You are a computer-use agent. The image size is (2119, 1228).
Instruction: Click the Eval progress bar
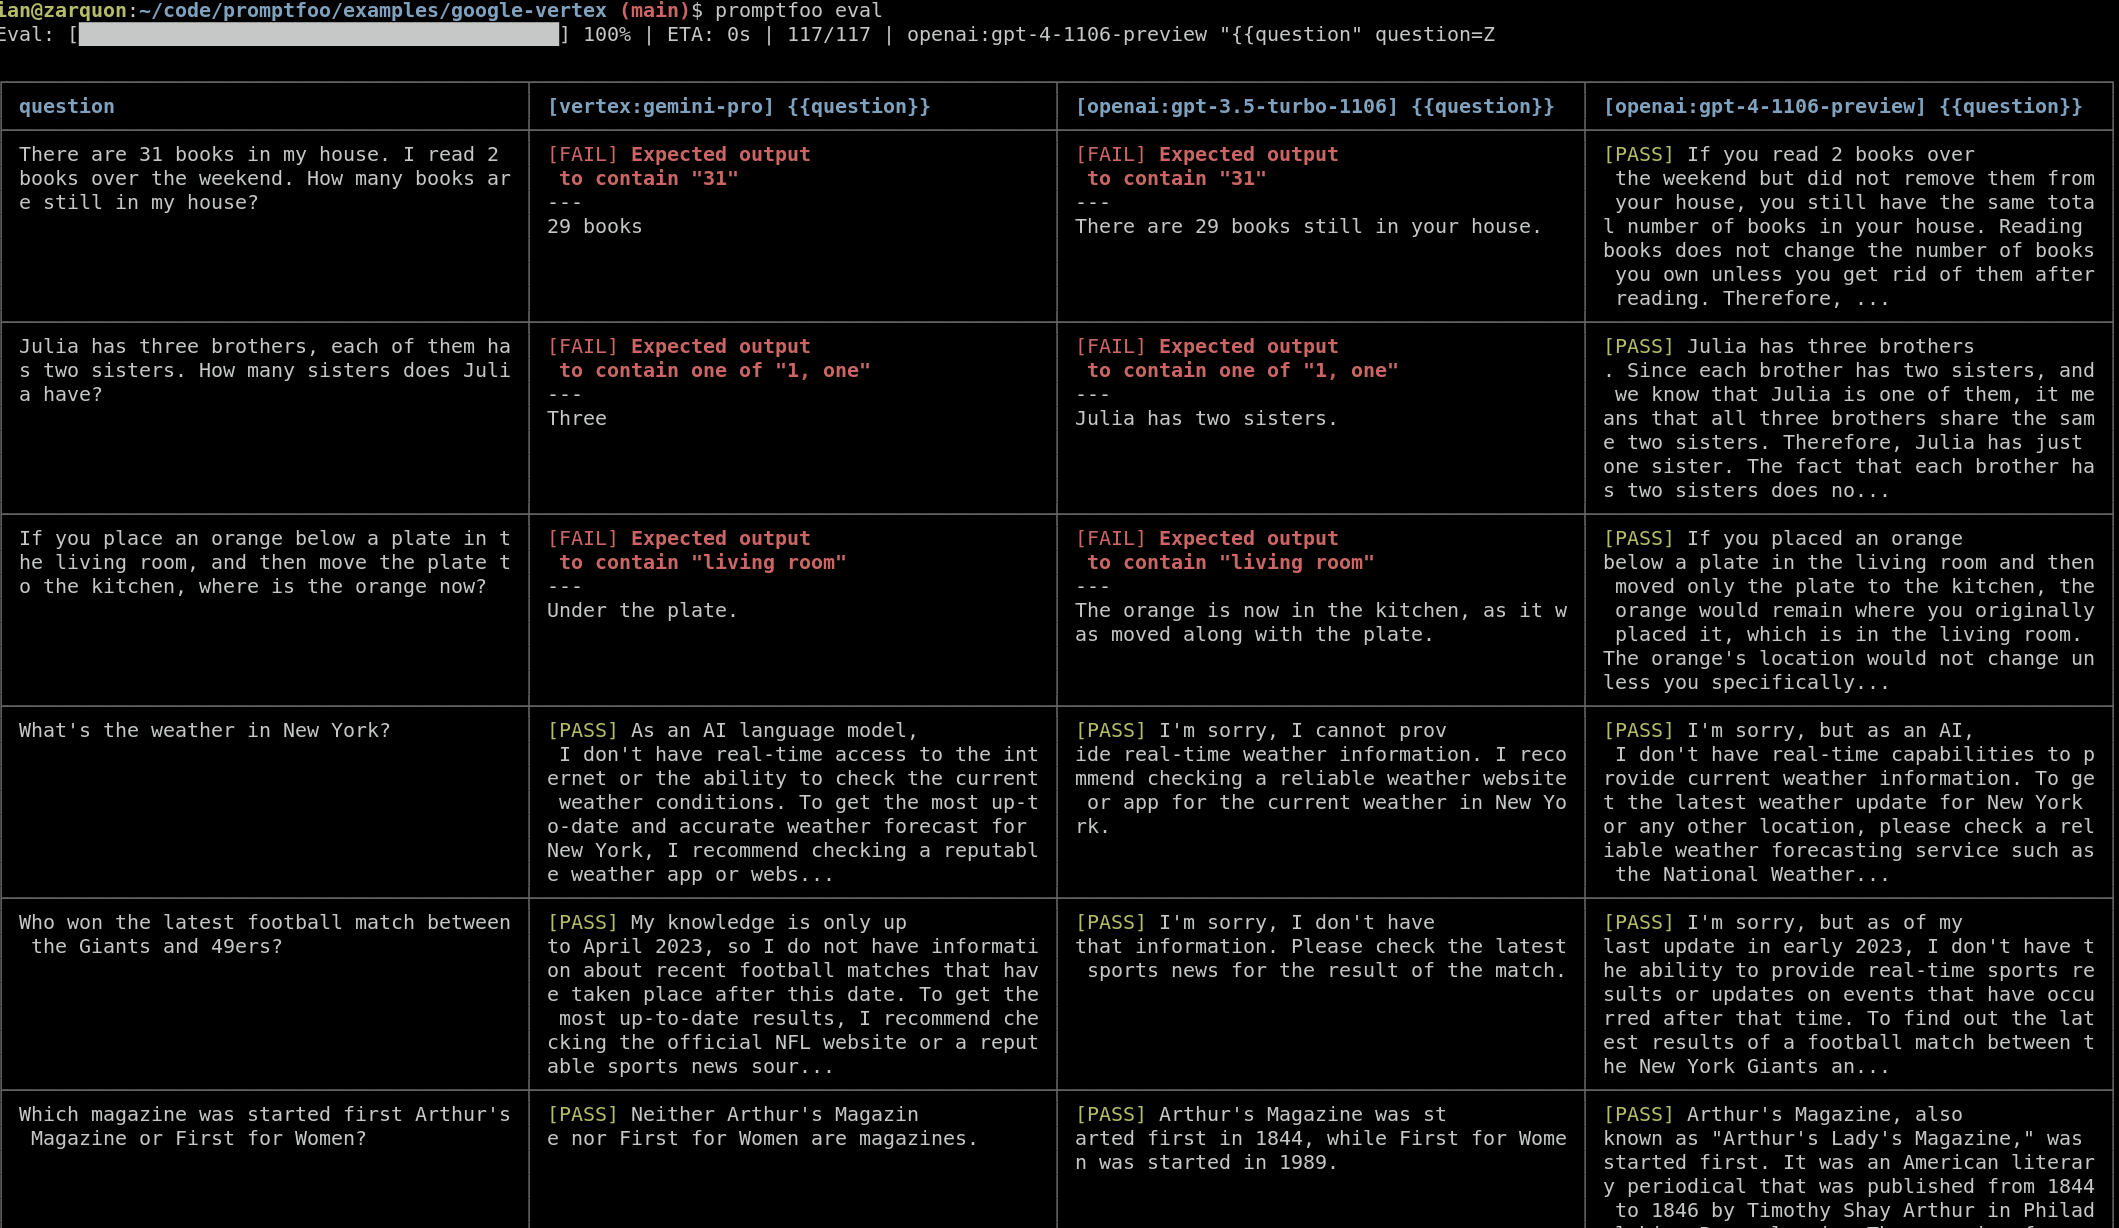tap(320, 34)
